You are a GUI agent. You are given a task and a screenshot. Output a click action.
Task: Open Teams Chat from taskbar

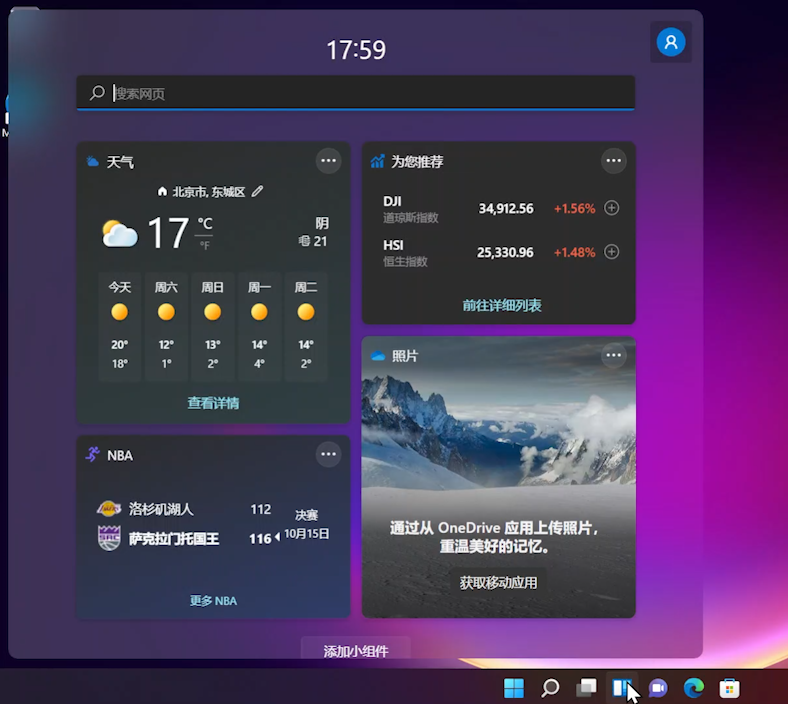(x=658, y=688)
